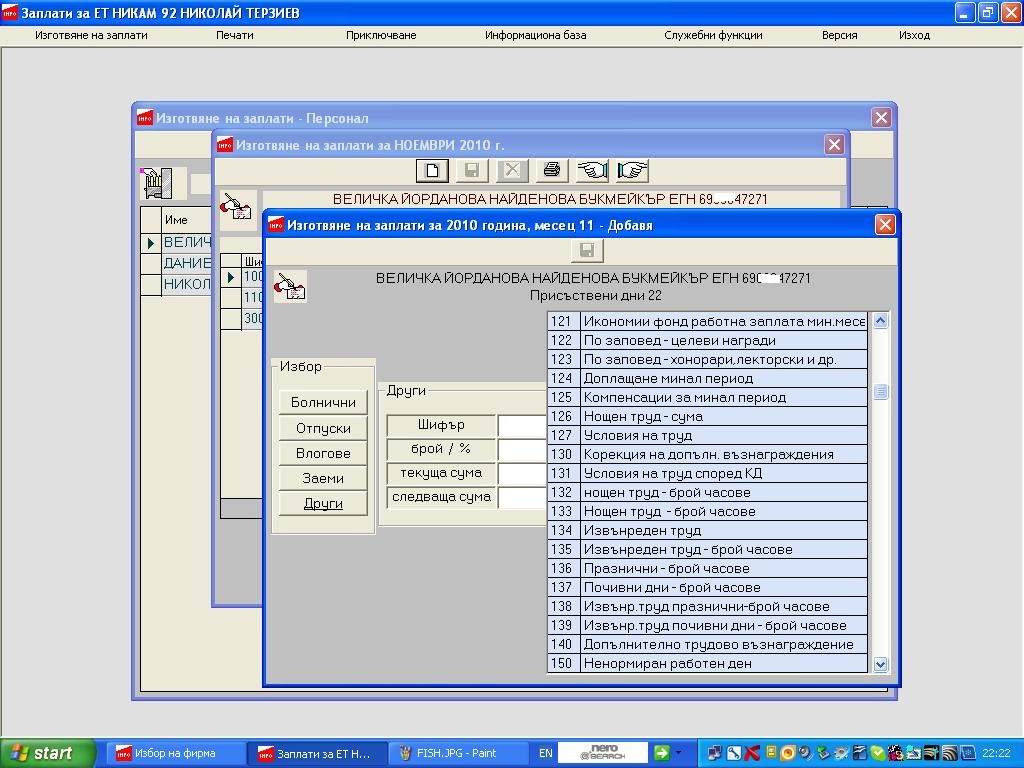The height and width of the screenshot is (768, 1024).
Task: Click the pen-and-envelope icon in НОЕМВРИ 2010 window
Action: pos(237,209)
